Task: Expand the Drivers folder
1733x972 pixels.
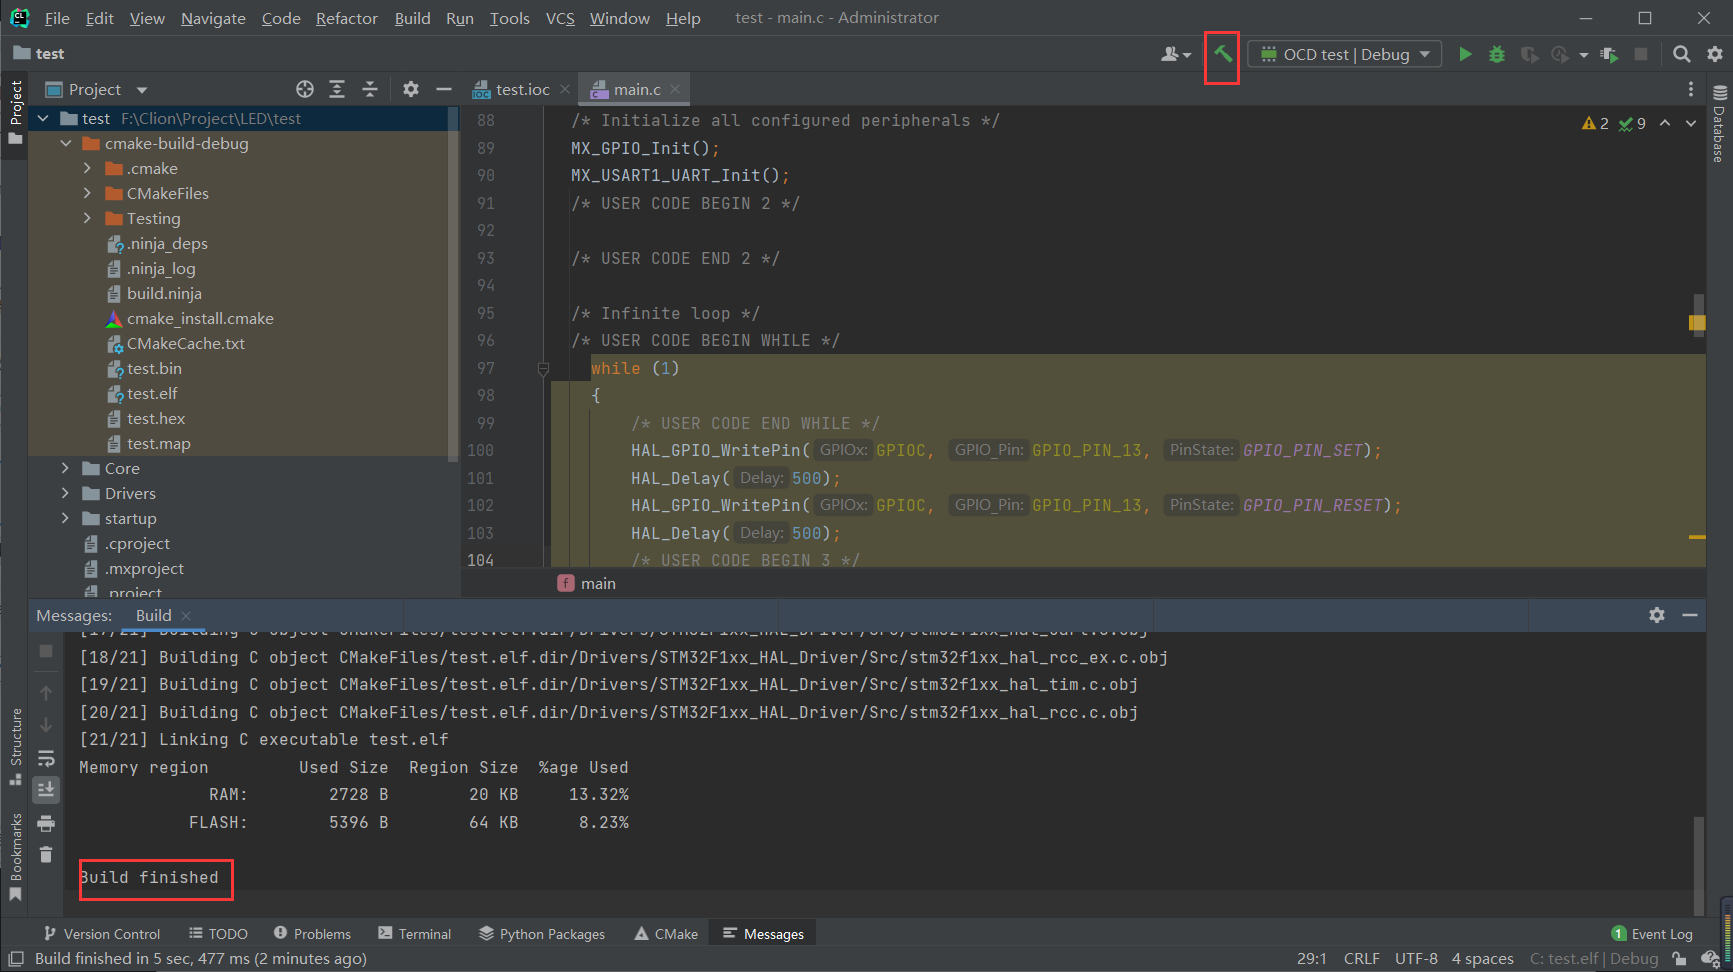Action: (x=65, y=493)
